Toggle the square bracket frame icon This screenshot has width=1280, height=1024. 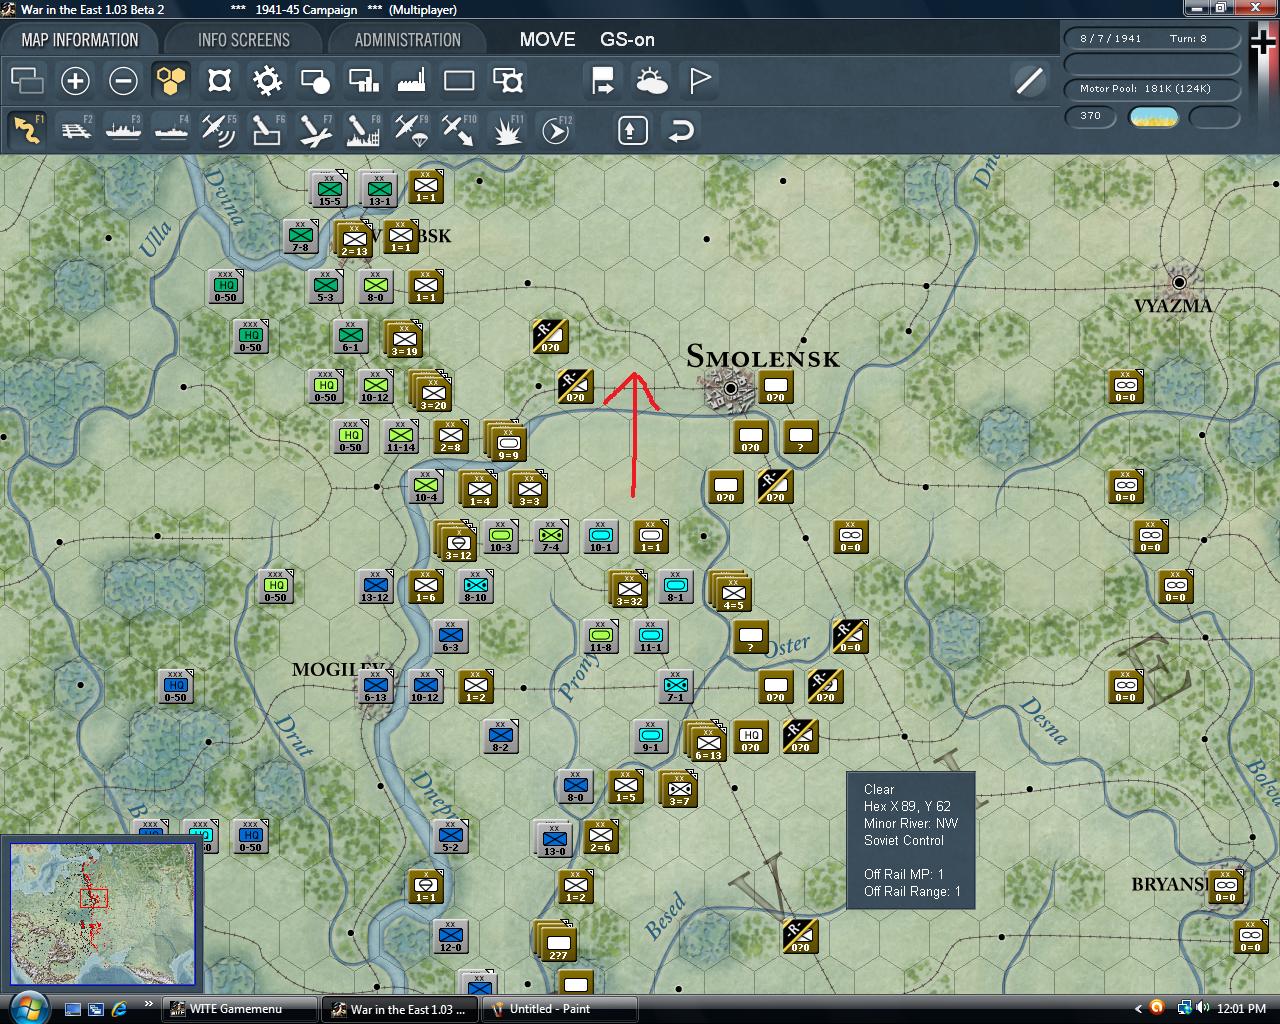coord(219,81)
